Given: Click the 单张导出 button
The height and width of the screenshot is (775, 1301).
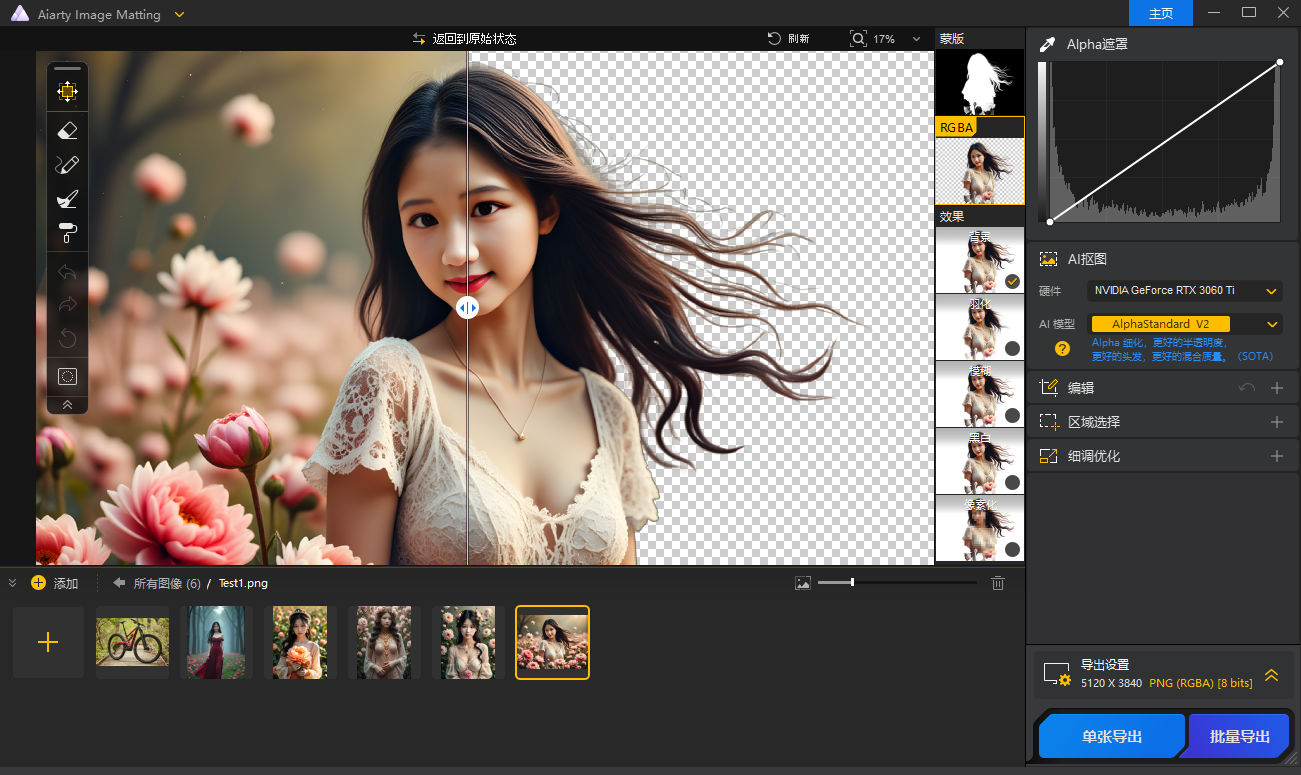Looking at the screenshot, I should click(1111, 737).
